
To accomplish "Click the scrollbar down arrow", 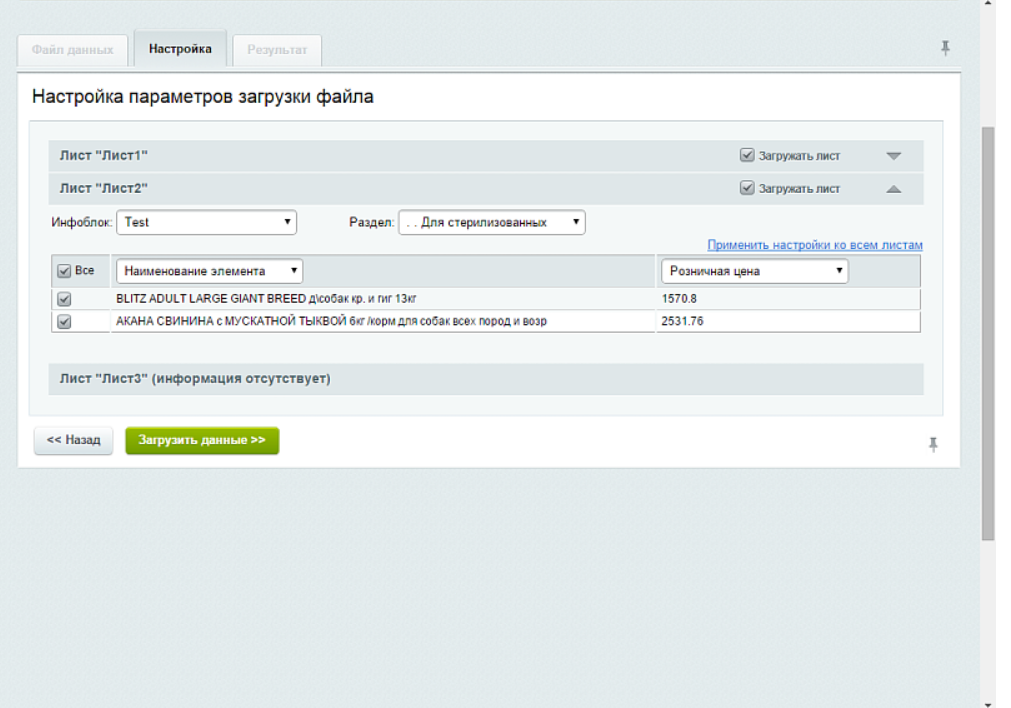I will (988, 701).
